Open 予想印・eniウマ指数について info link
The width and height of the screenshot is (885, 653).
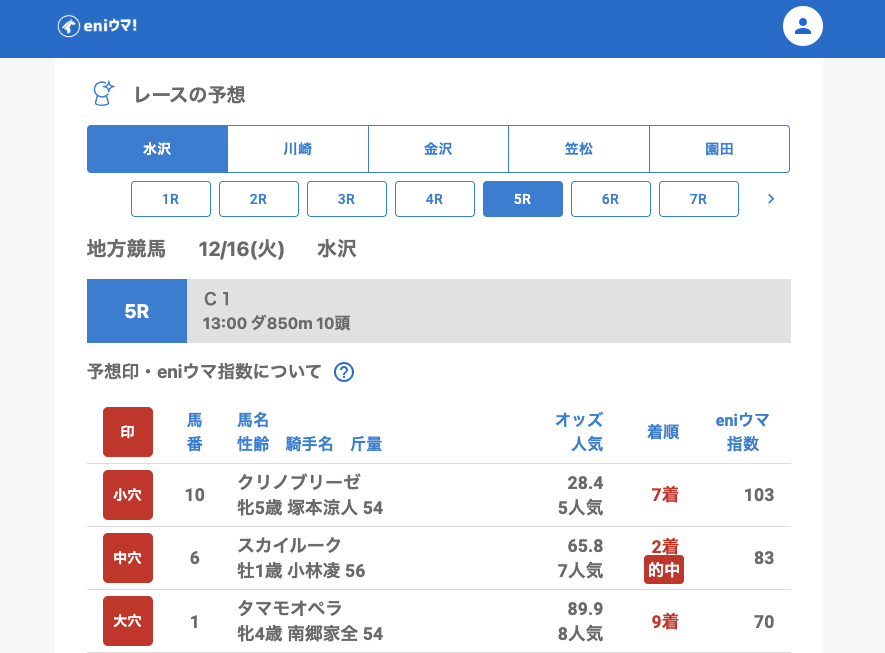pos(205,372)
